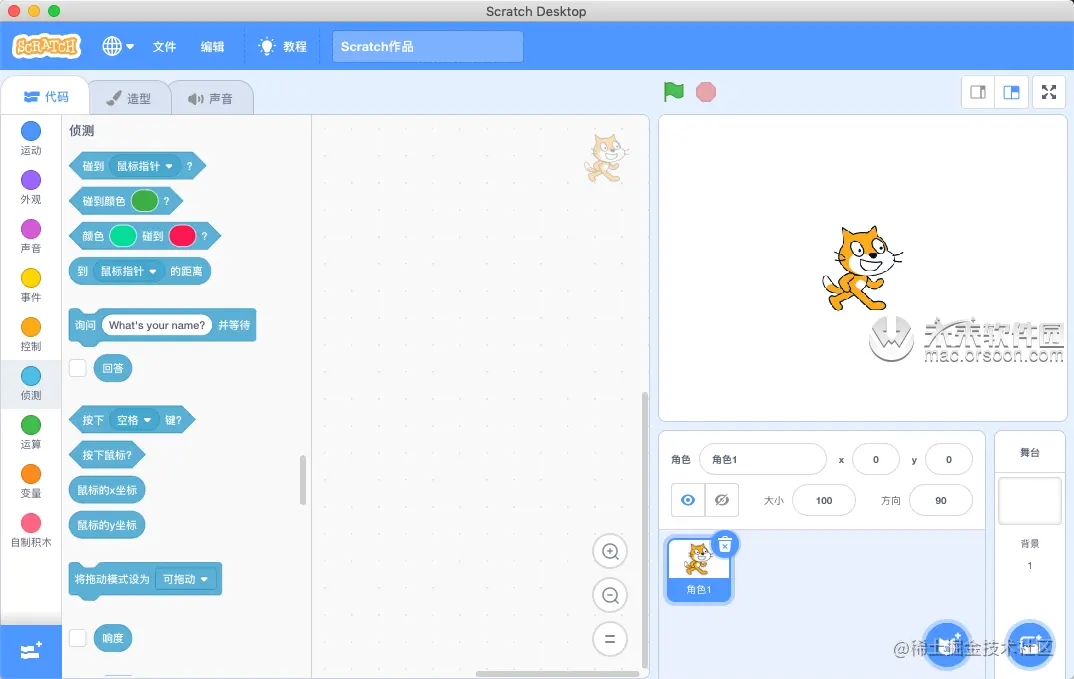
Task: Select the 变量 block category
Action: 31,482
